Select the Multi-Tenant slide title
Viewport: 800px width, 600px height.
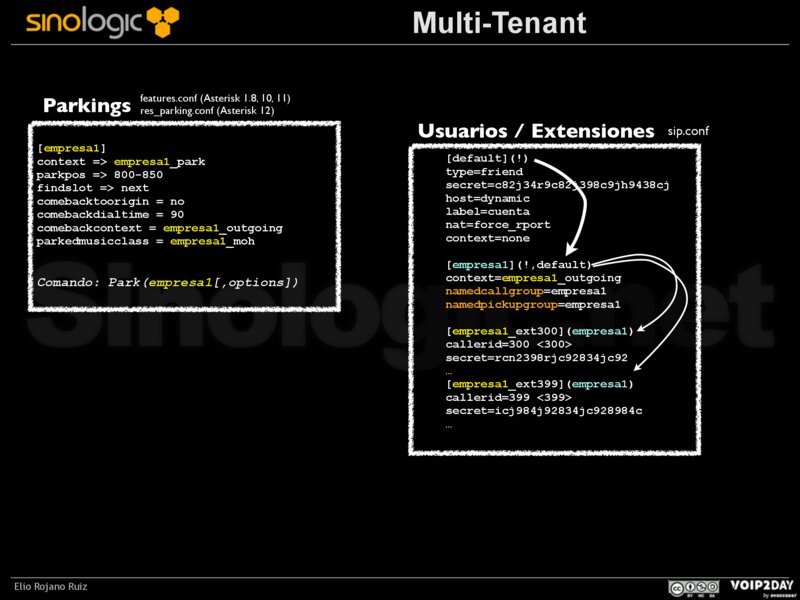tap(499, 23)
